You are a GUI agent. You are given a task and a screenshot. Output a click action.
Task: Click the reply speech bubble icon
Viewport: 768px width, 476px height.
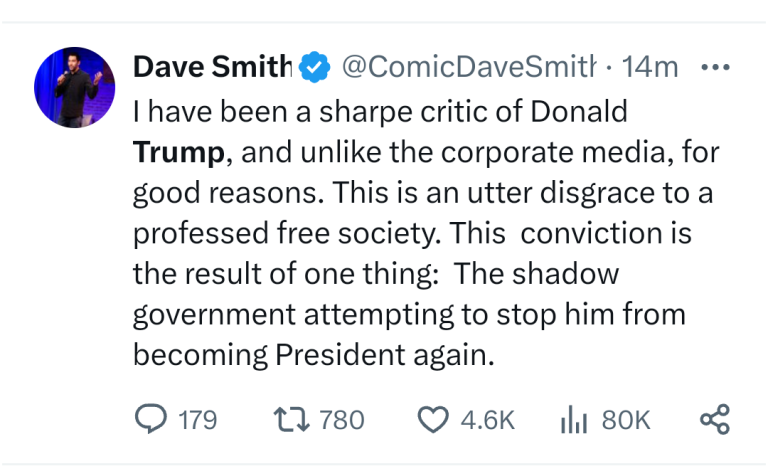tap(150, 419)
